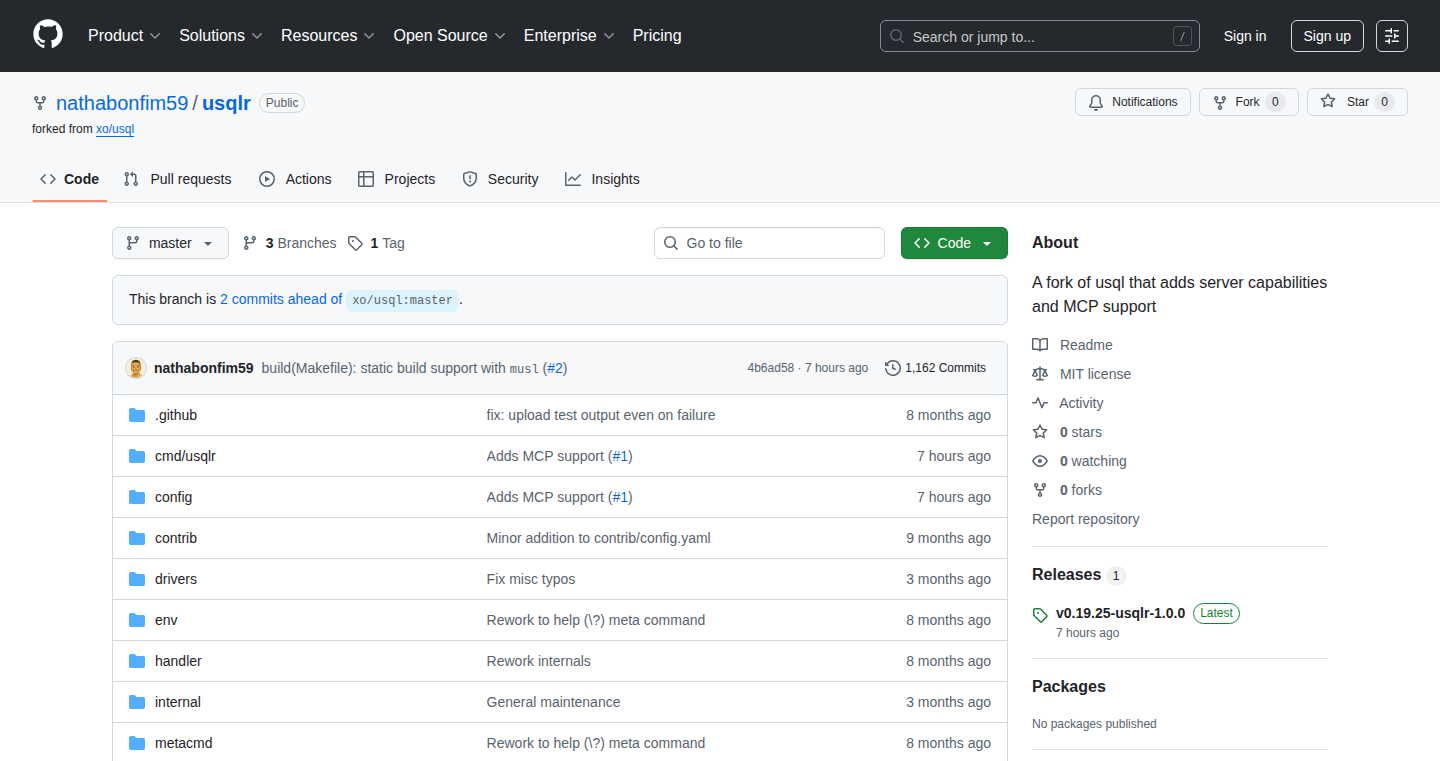Click the tag icon beside 1 Tag
This screenshot has height=761, width=1440.
355,243
